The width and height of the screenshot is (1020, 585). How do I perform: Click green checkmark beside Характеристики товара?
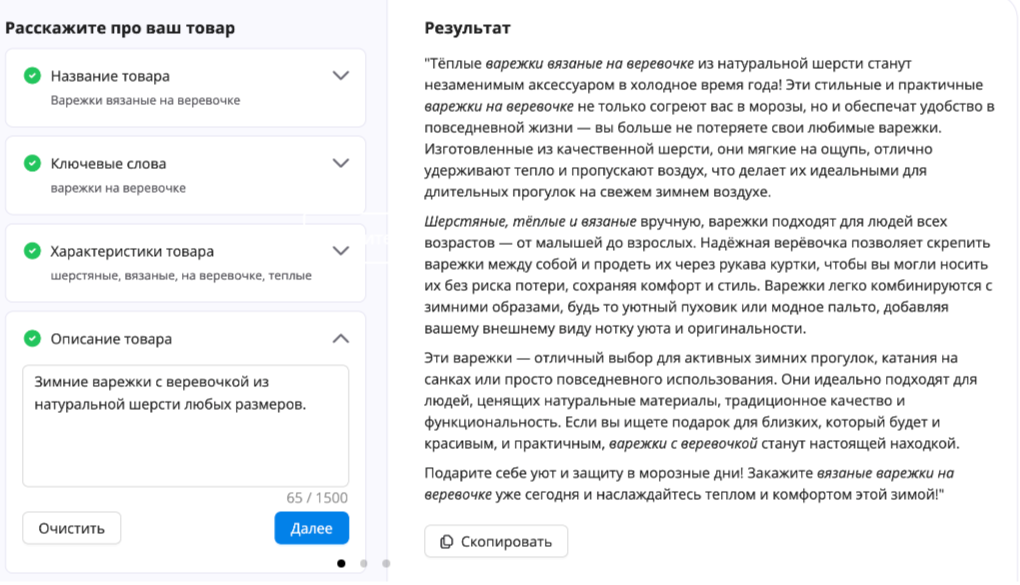coord(32,251)
